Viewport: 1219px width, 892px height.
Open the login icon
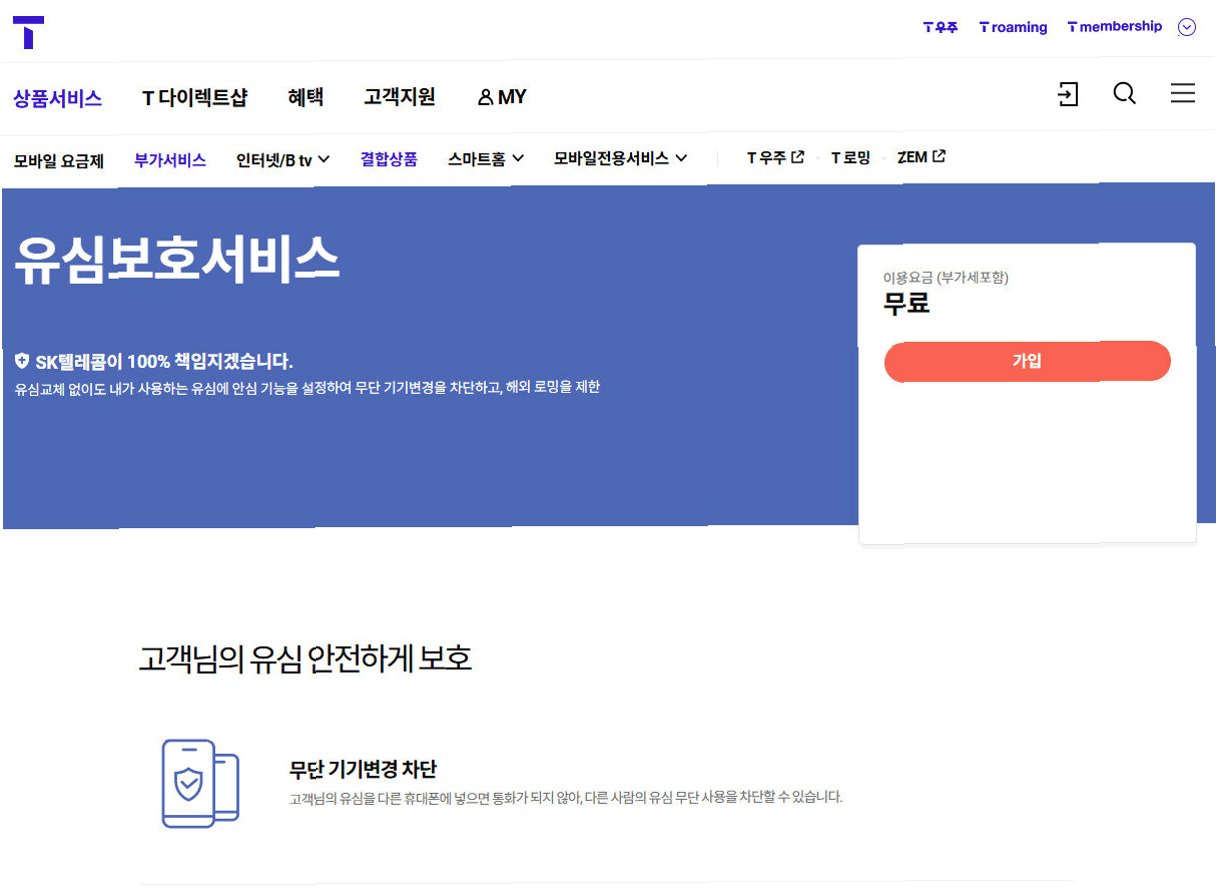1068,95
